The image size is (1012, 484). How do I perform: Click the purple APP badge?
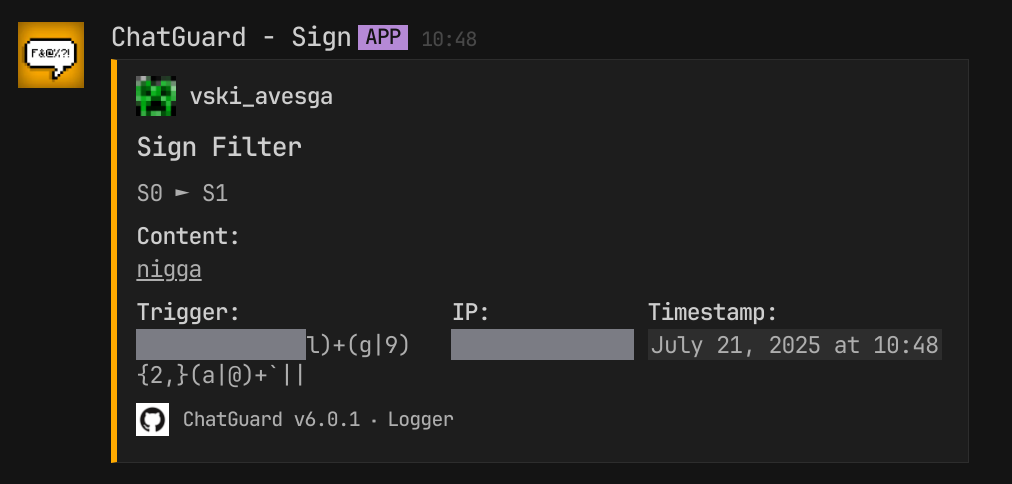(x=383, y=37)
